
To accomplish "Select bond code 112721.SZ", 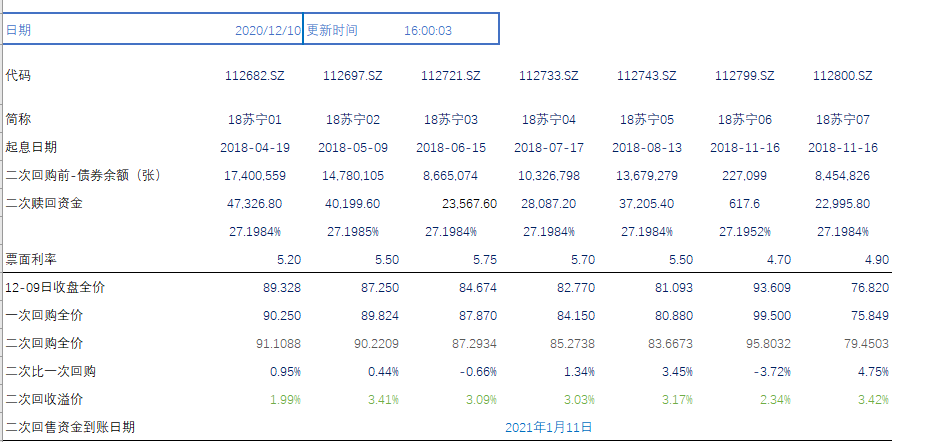I will tap(450, 76).
